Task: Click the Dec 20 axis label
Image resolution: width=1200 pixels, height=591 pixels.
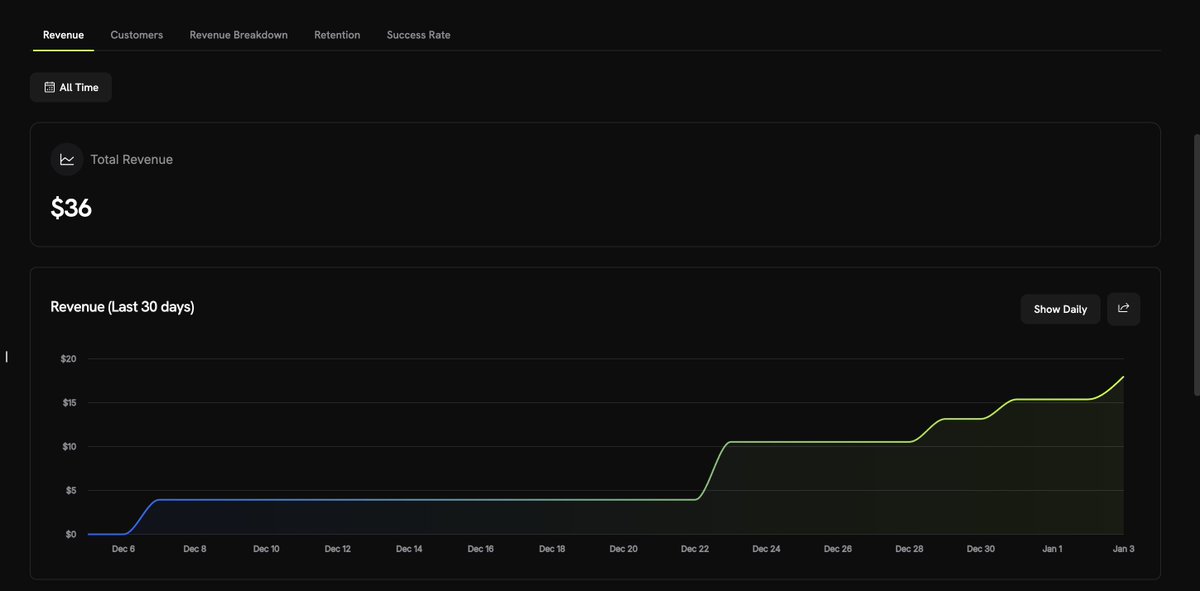Action: (624, 549)
